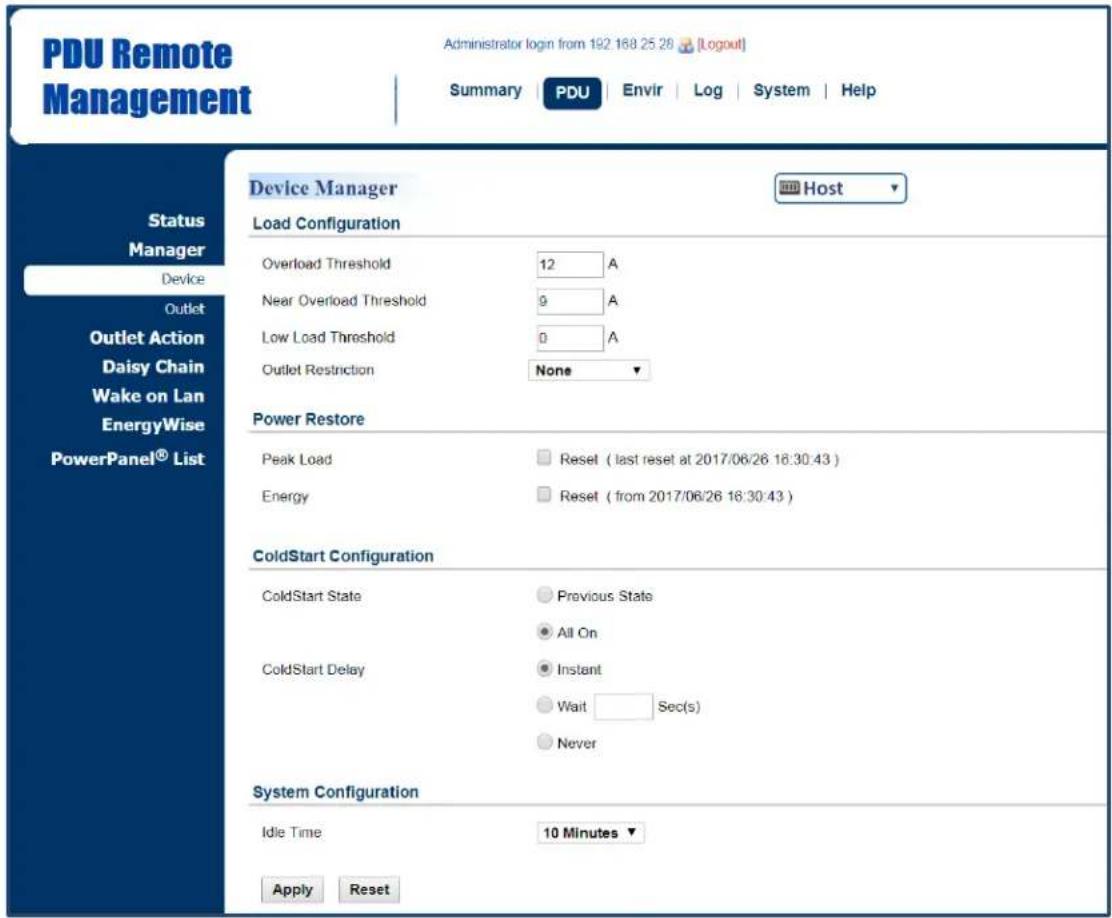Select the PDU tab

[572, 92]
